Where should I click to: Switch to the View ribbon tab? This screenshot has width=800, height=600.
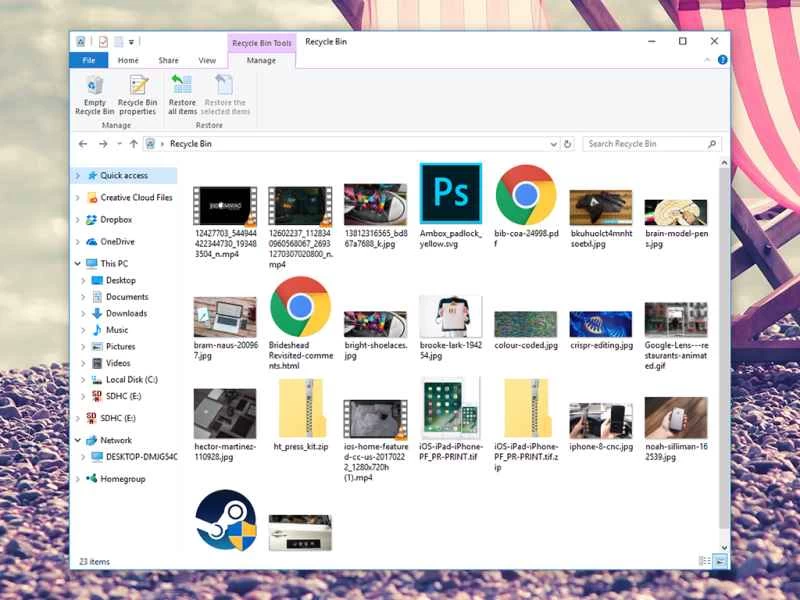[207, 60]
